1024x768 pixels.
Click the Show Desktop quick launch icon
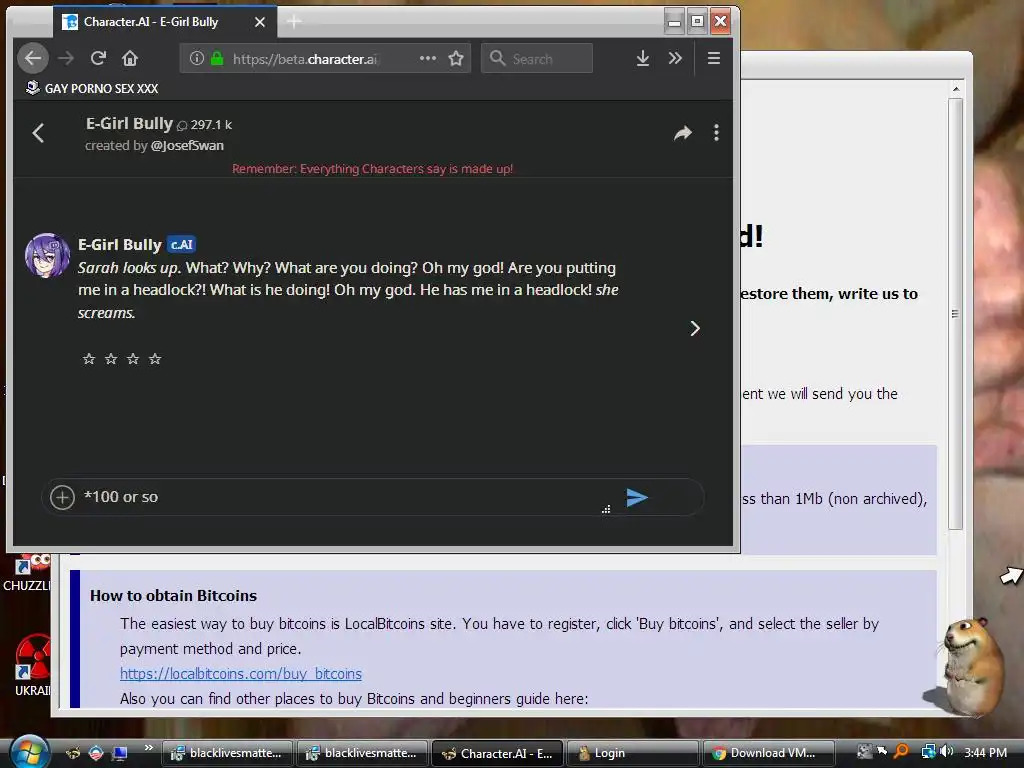tap(120, 753)
